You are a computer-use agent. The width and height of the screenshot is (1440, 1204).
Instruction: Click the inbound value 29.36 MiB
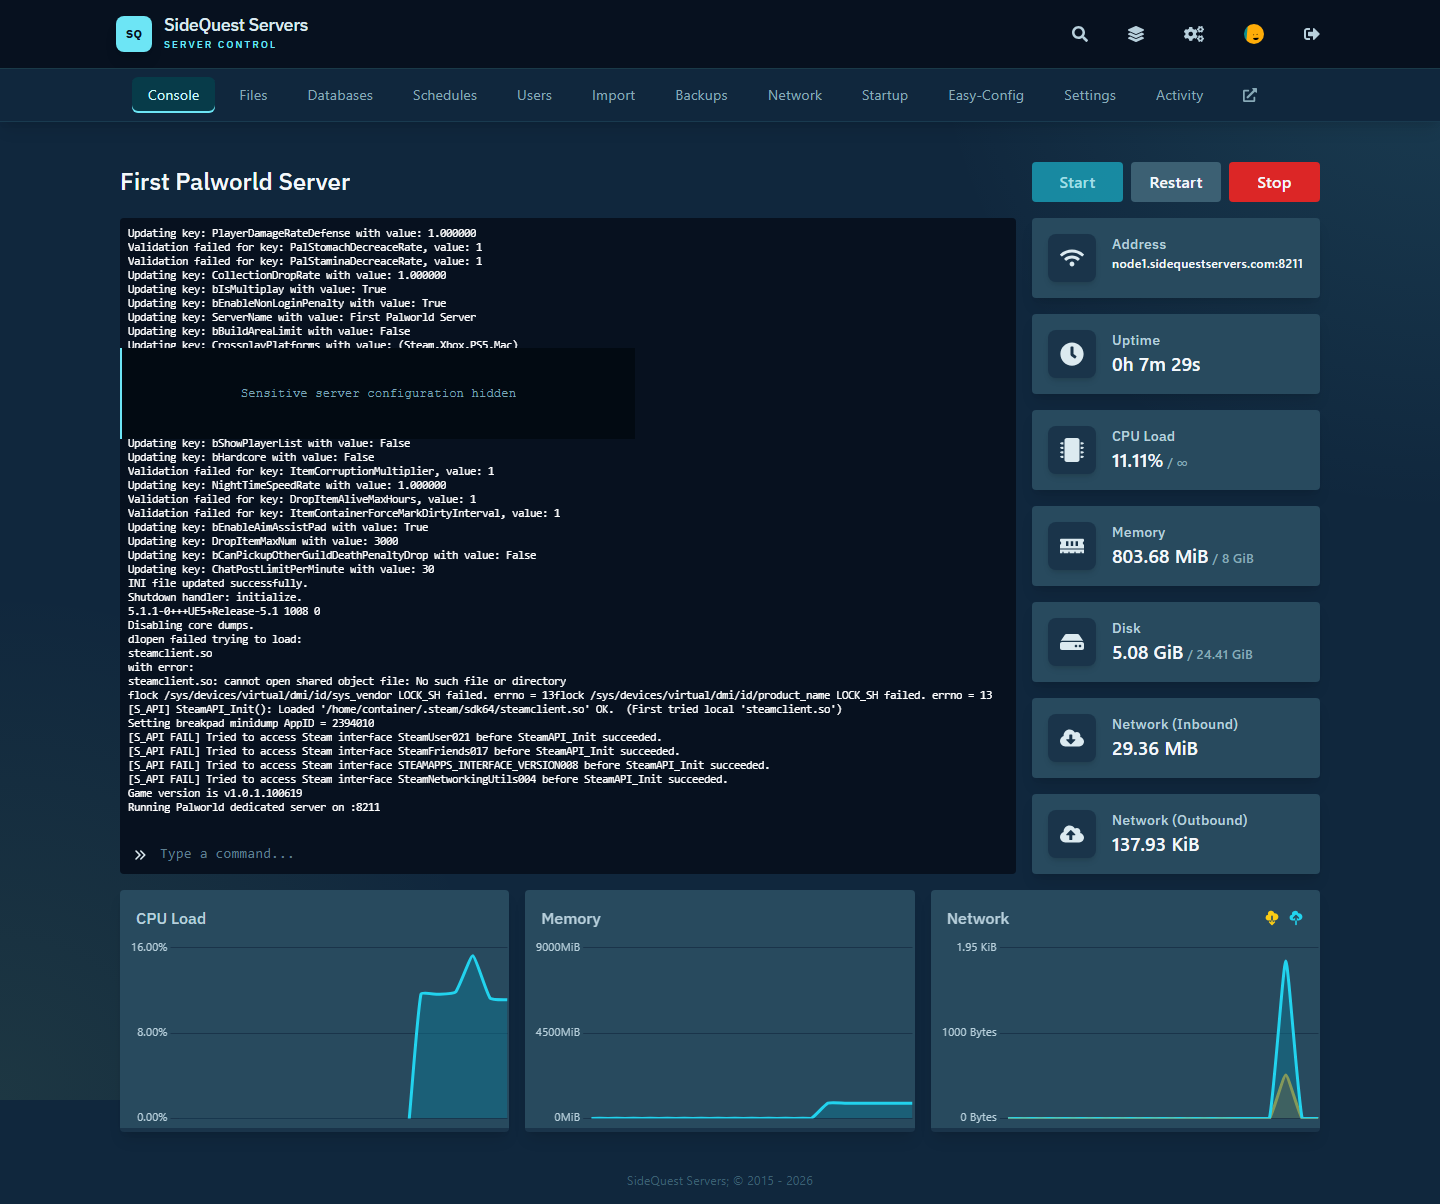(x=1155, y=749)
